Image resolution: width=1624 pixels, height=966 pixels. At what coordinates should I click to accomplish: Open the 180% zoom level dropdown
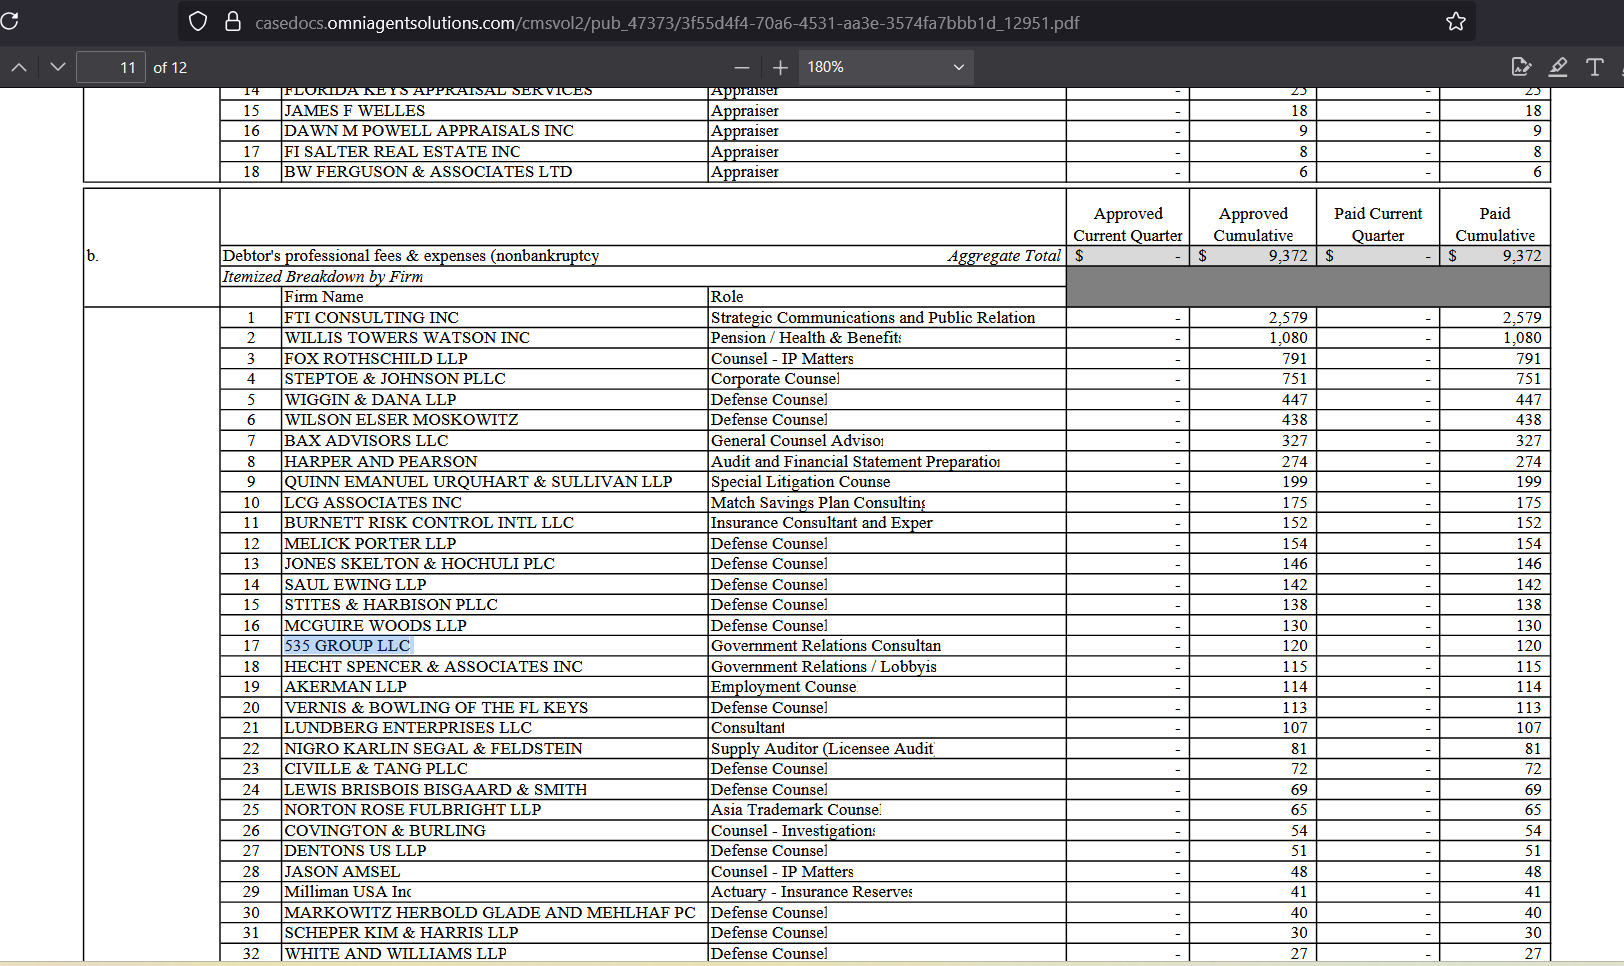[x=884, y=67]
